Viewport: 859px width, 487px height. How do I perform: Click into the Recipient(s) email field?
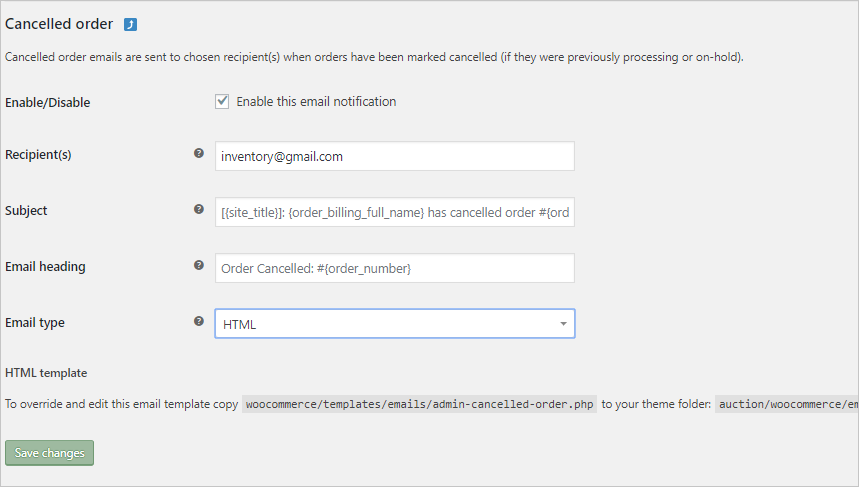pos(394,156)
